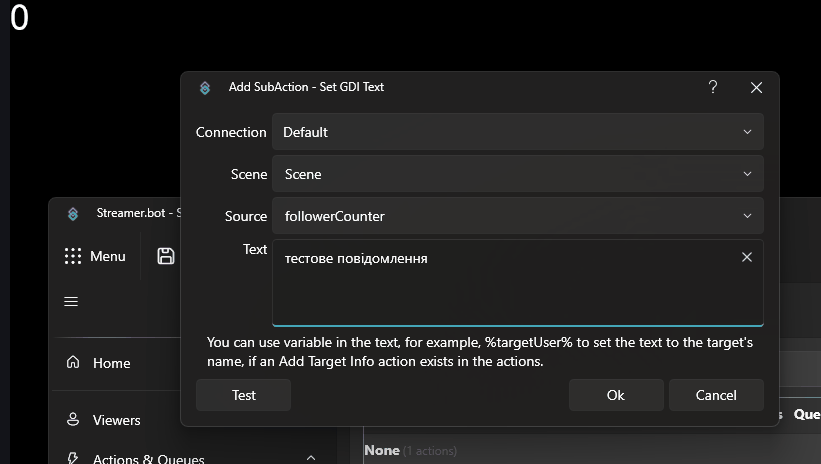Close the Add SubAction dialog

[x=756, y=87]
